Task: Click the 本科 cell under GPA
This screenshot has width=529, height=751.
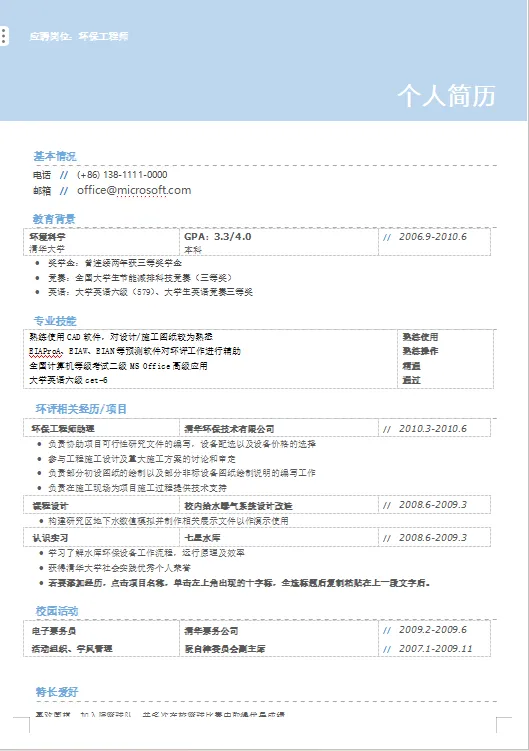Action: [193, 250]
